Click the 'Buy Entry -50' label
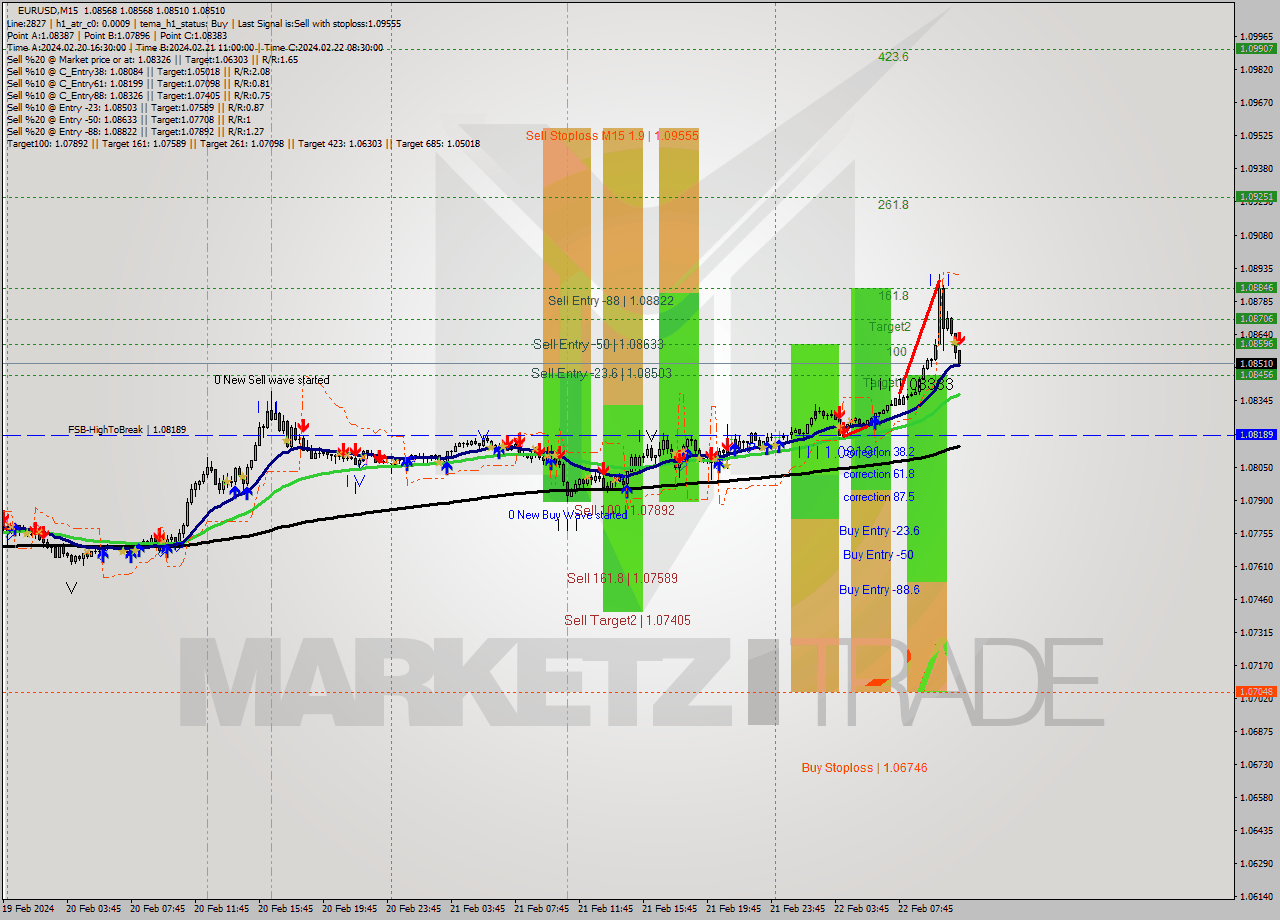This screenshot has width=1280, height=920. (x=878, y=555)
